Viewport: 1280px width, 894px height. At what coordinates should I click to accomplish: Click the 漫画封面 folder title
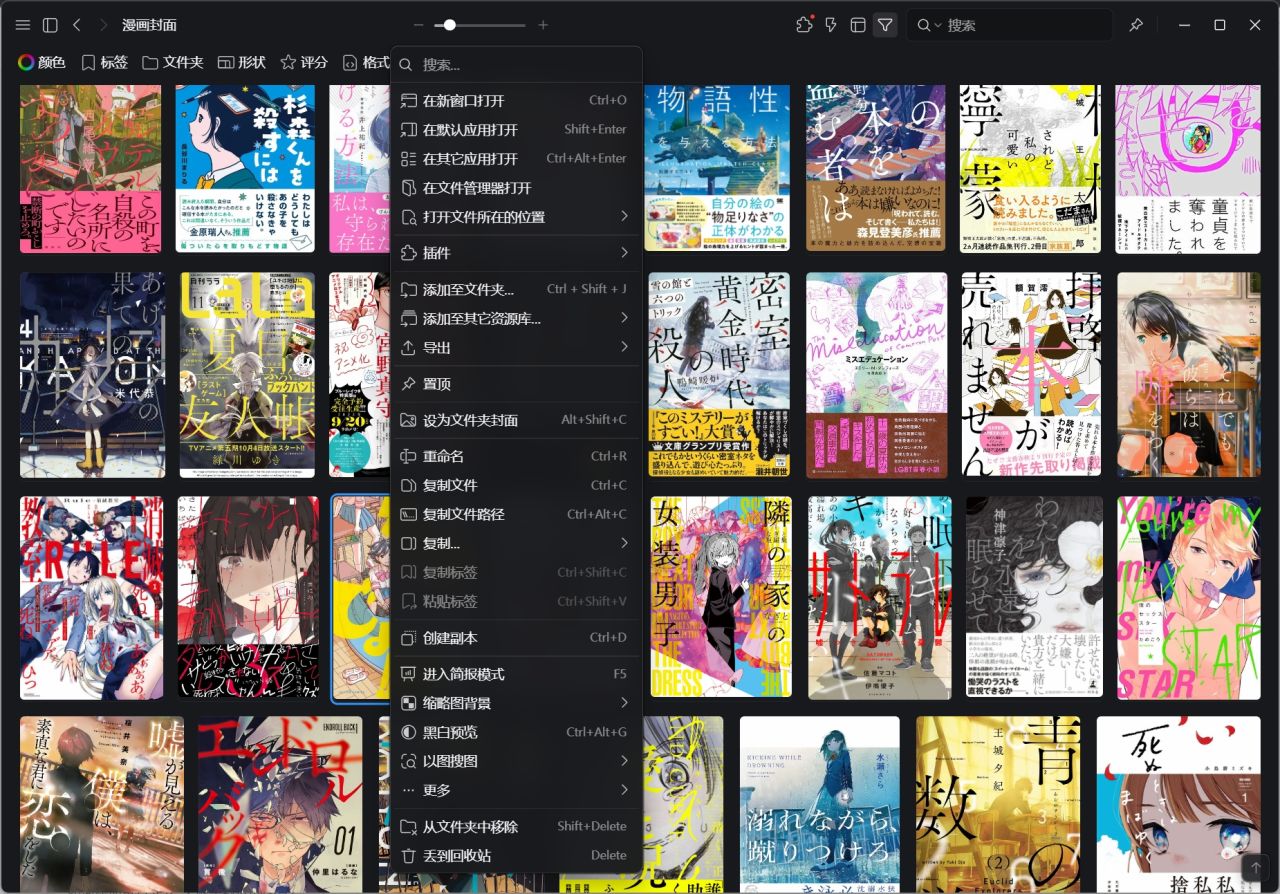[x=149, y=25]
